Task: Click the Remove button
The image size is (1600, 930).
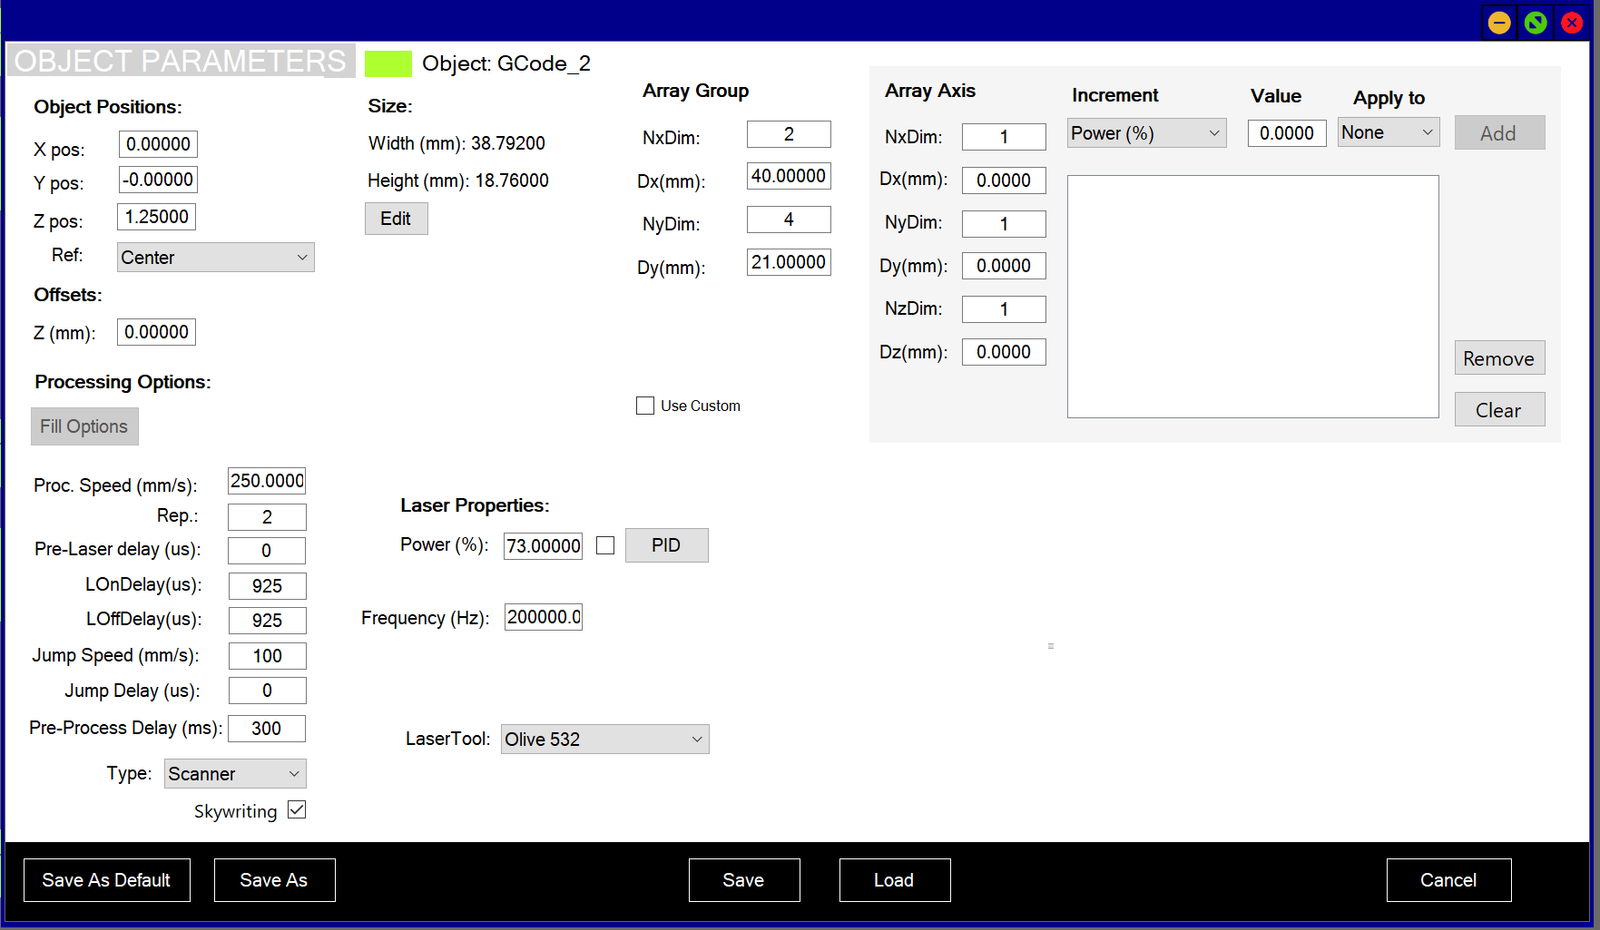Action: 1499,358
